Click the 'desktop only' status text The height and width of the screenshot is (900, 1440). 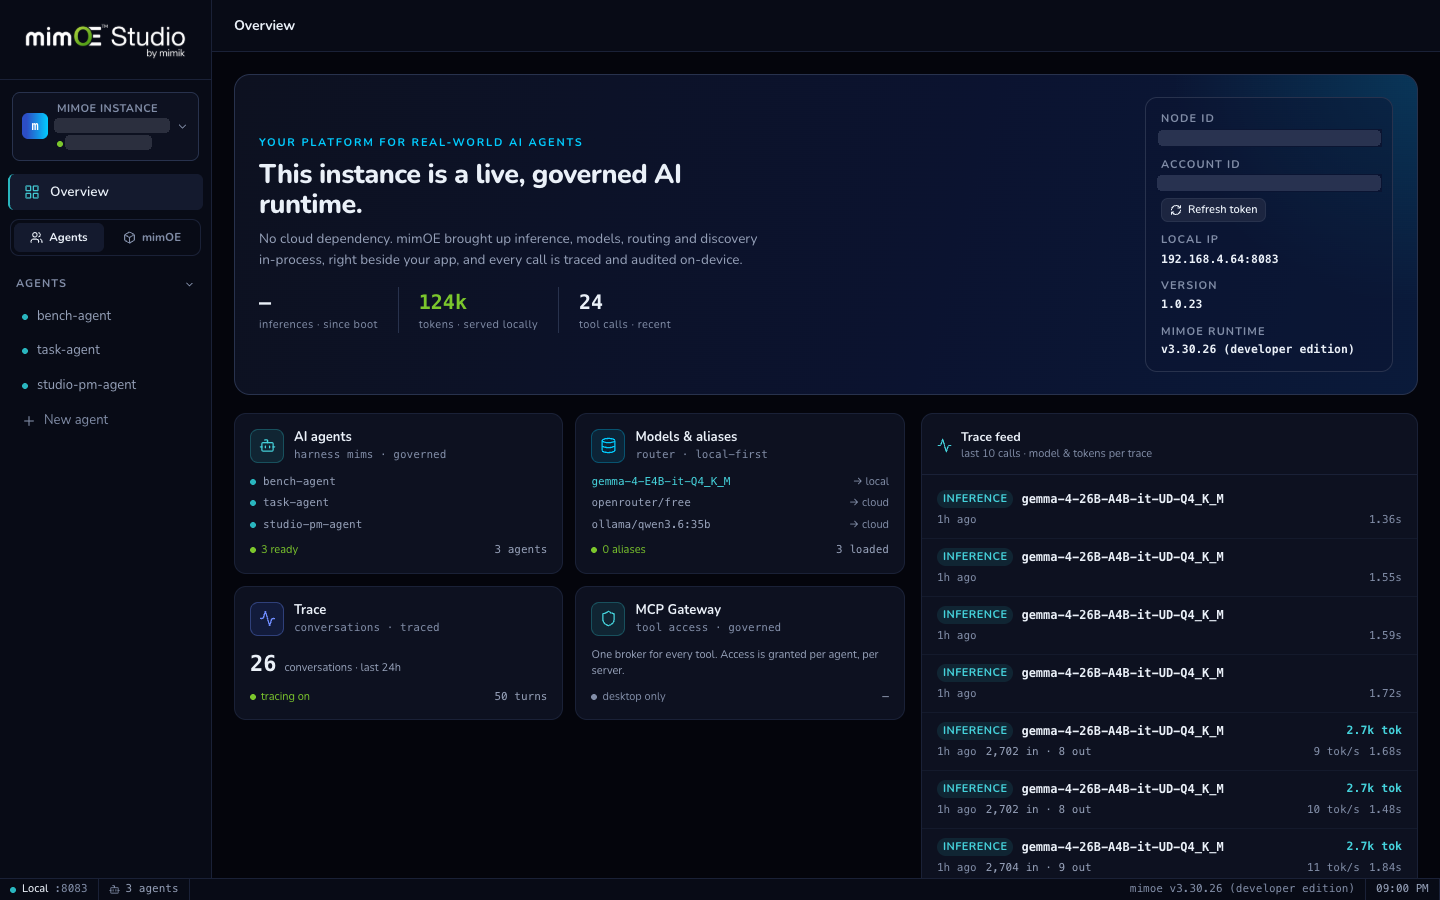634,697
